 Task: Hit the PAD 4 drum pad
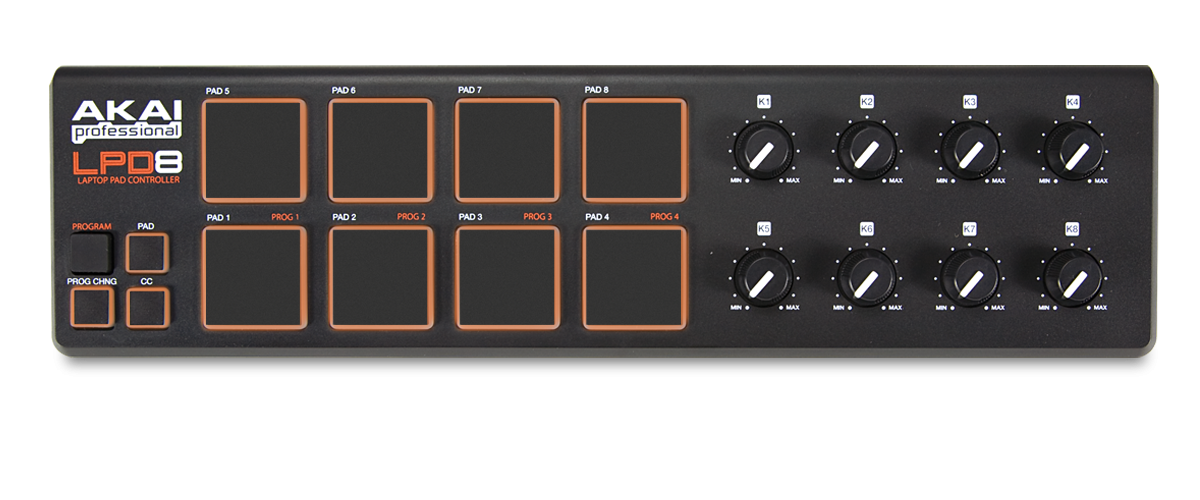click(634, 277)
